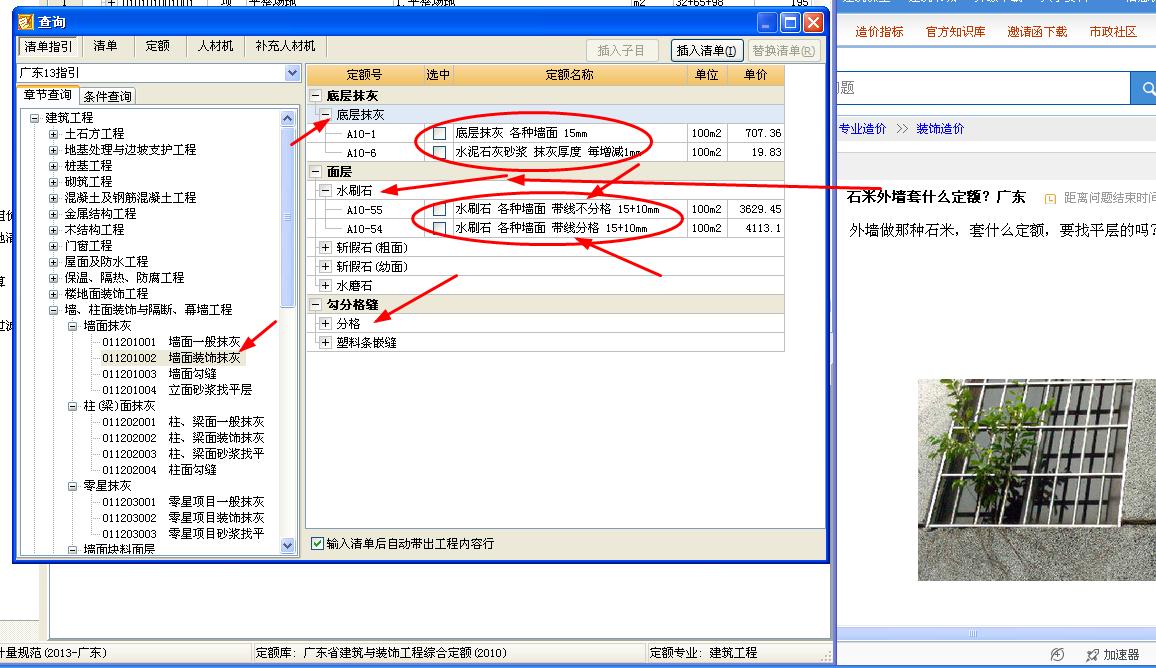1156x668 pixels.
Task: Expand the 土石方工程 tree node
Action: pos(53,134)
